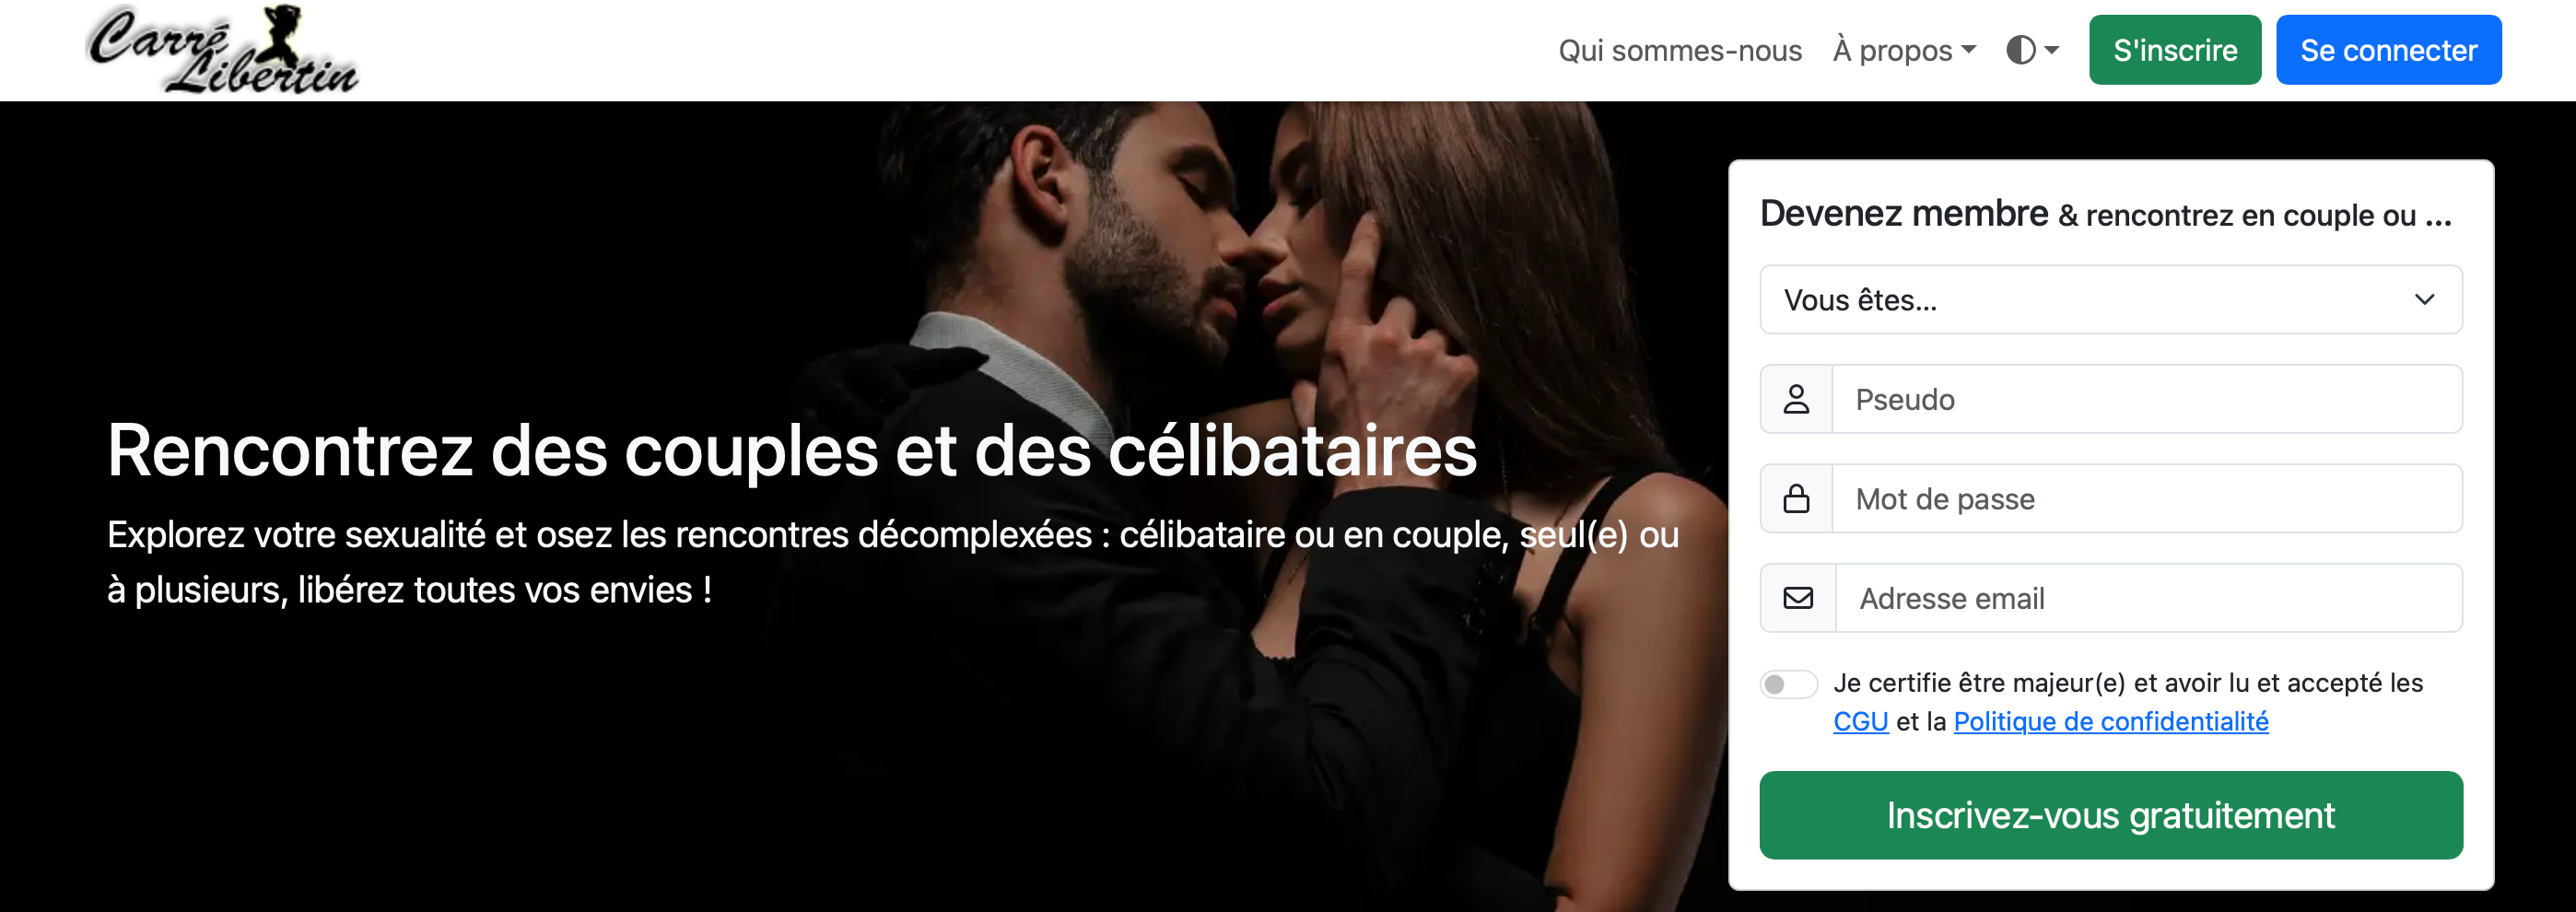Open Politique de confidentialité link
This screenshot has height=912, width=2576.
pyautogui.click(x=2110, y=722)
